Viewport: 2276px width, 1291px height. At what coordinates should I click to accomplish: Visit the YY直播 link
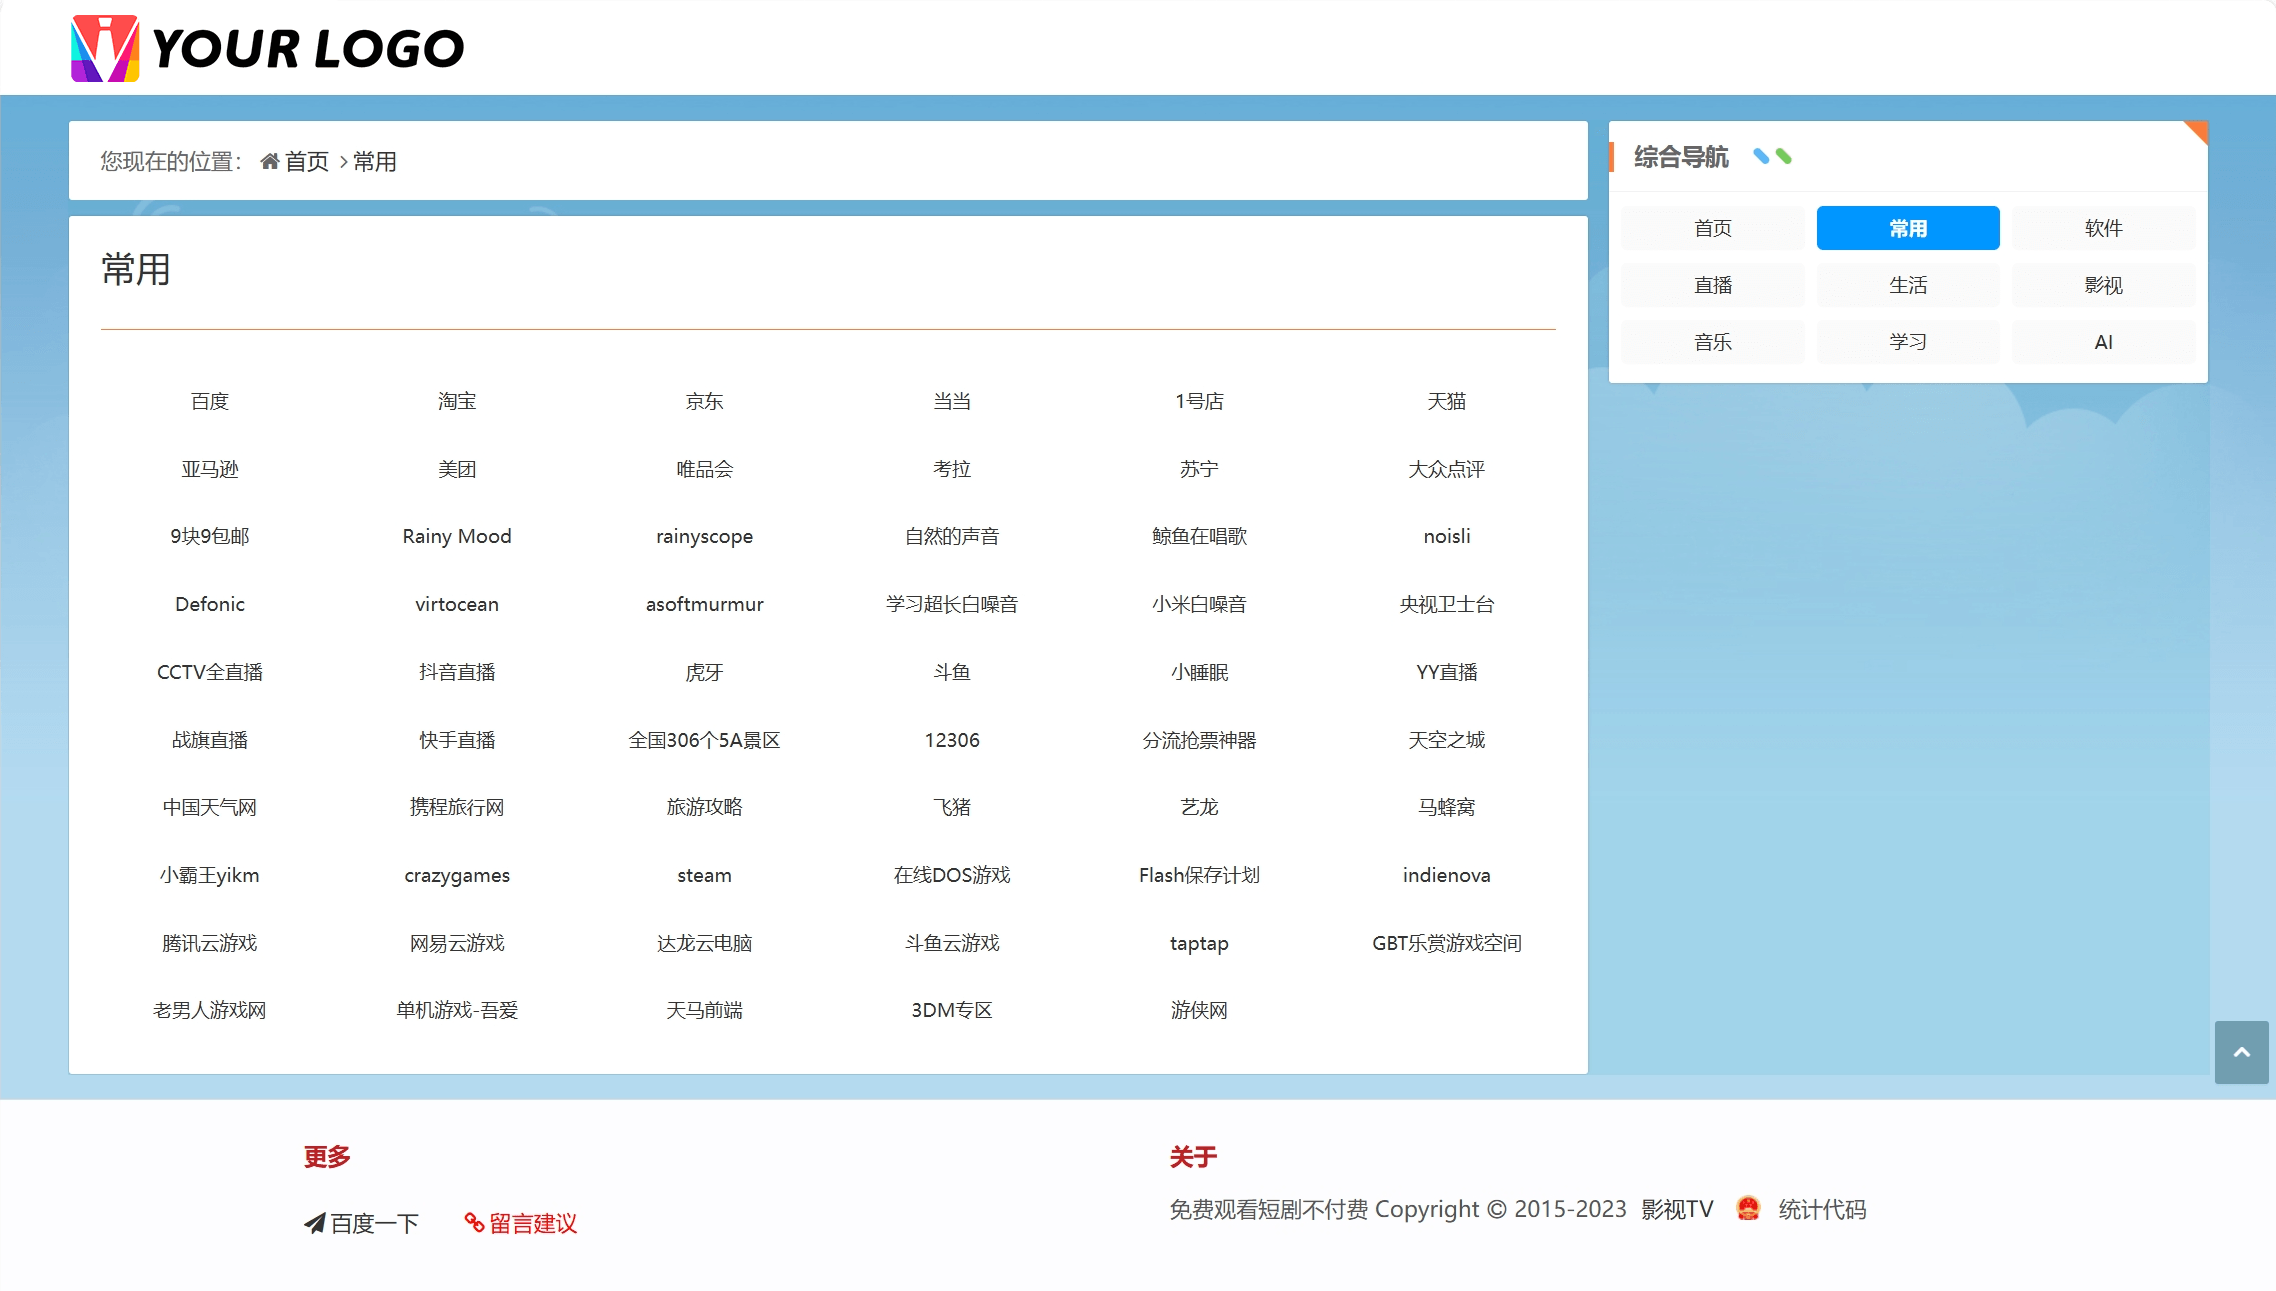(x=1446, y=672)
